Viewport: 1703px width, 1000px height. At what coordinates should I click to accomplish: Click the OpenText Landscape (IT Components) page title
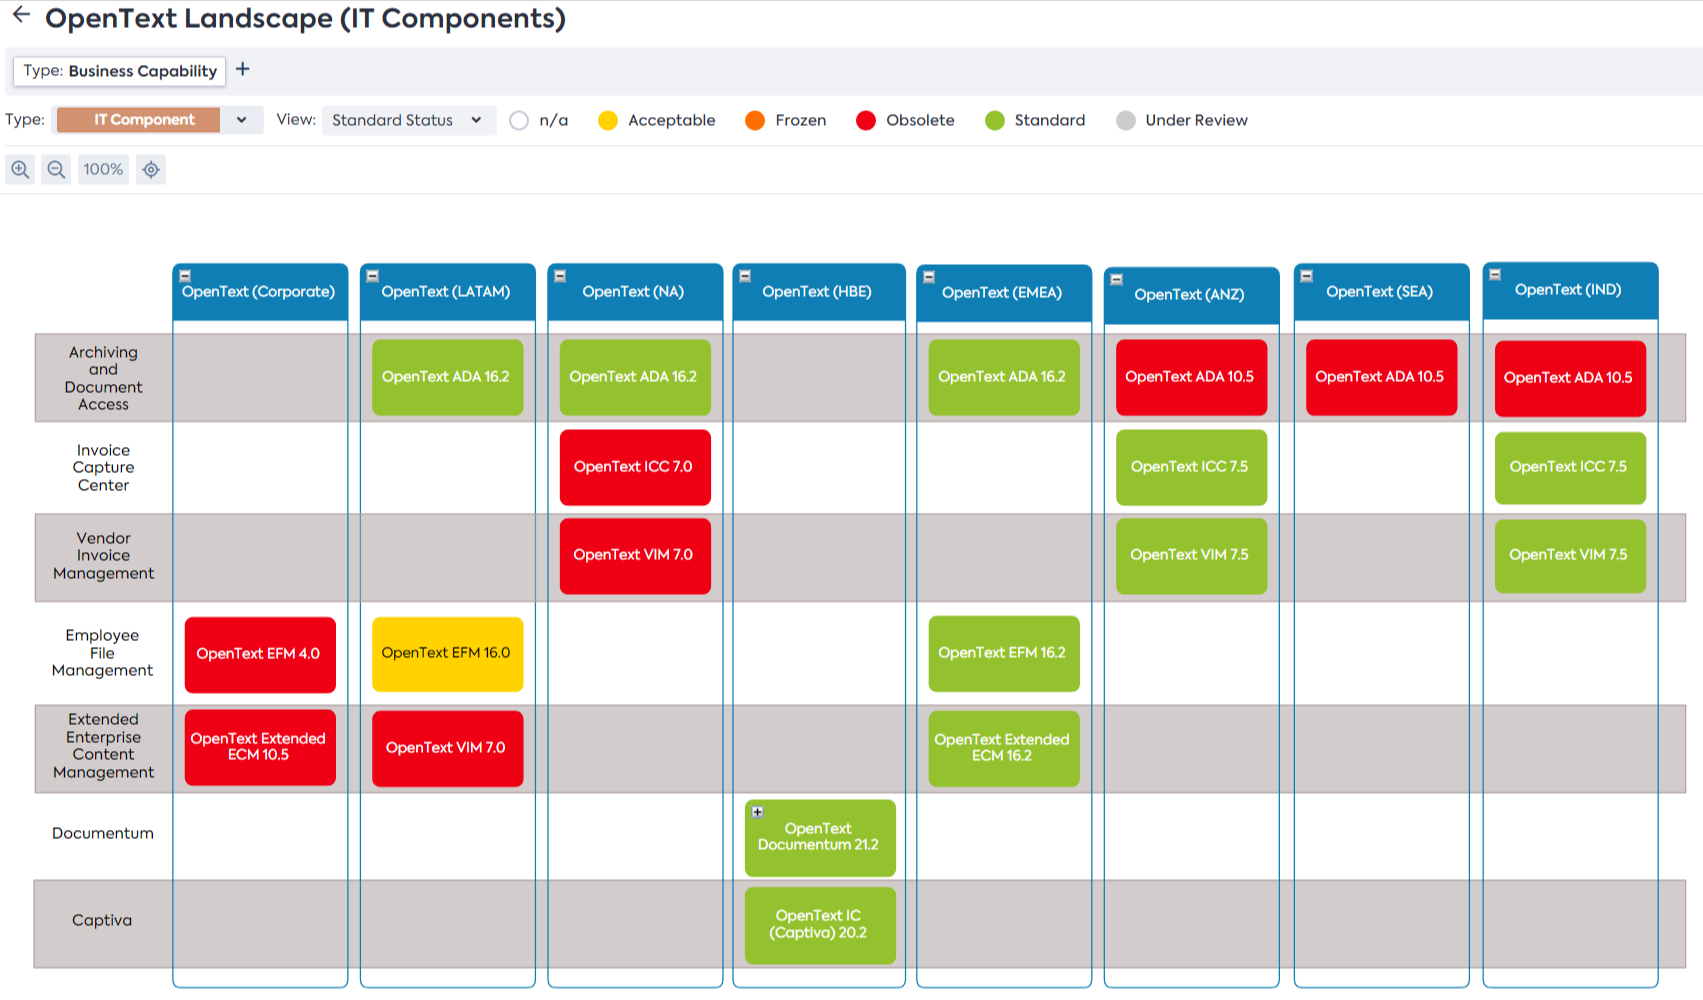tap(305, 18)
